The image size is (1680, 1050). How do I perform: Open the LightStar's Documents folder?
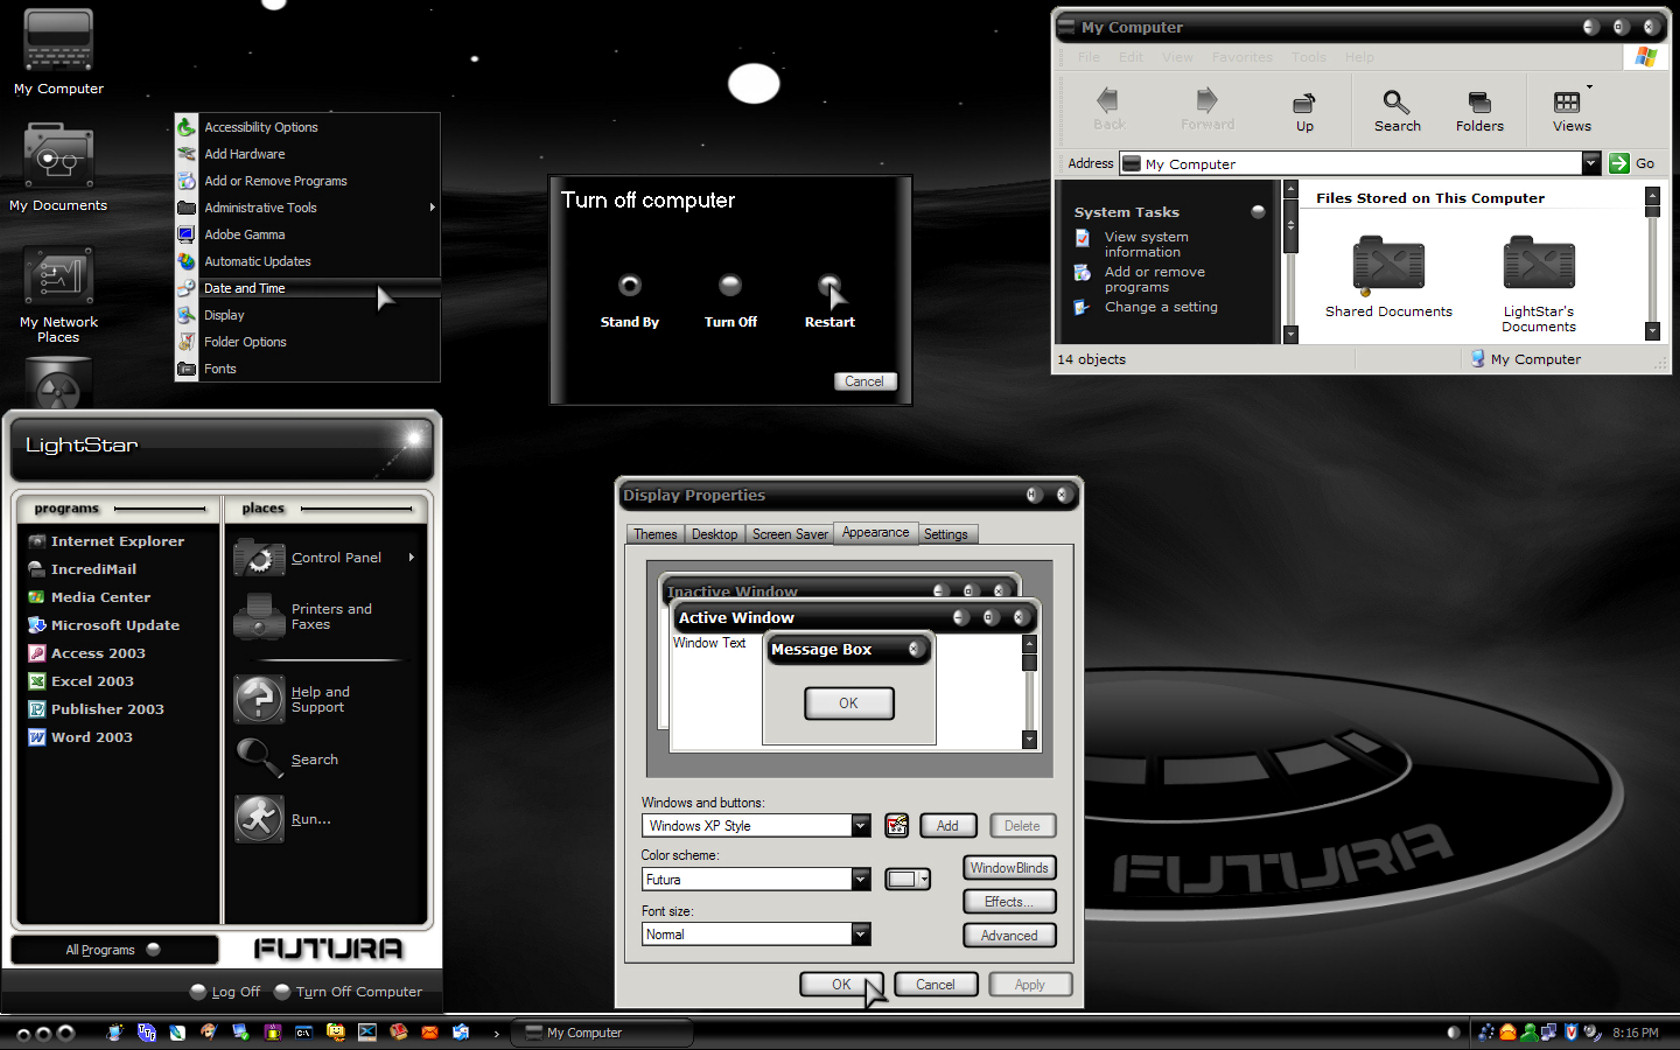tap(1538, 284)
